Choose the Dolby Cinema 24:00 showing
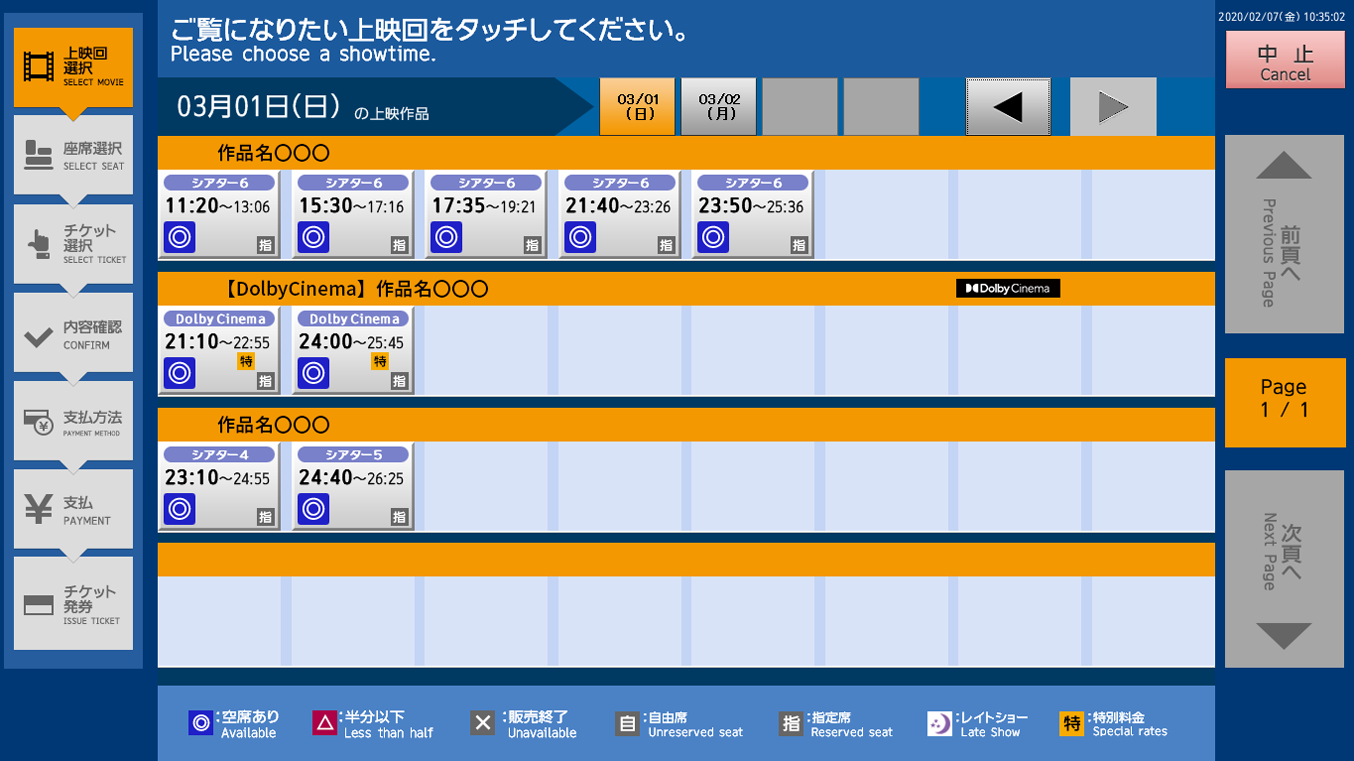Image resolution: width=1354 pixels, height=761 pixels. click(x=353, y=350)
